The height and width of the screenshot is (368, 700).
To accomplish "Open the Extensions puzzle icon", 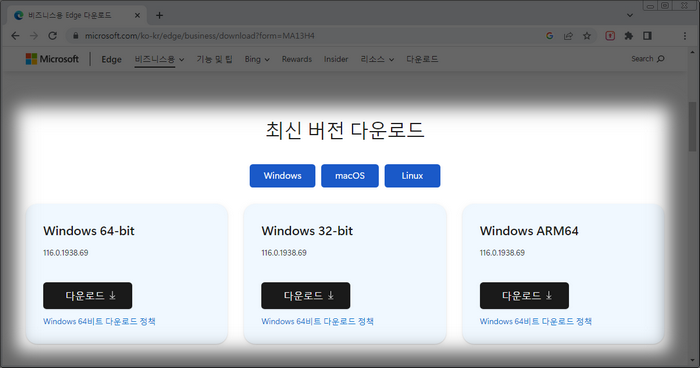I will pos(629,36).
